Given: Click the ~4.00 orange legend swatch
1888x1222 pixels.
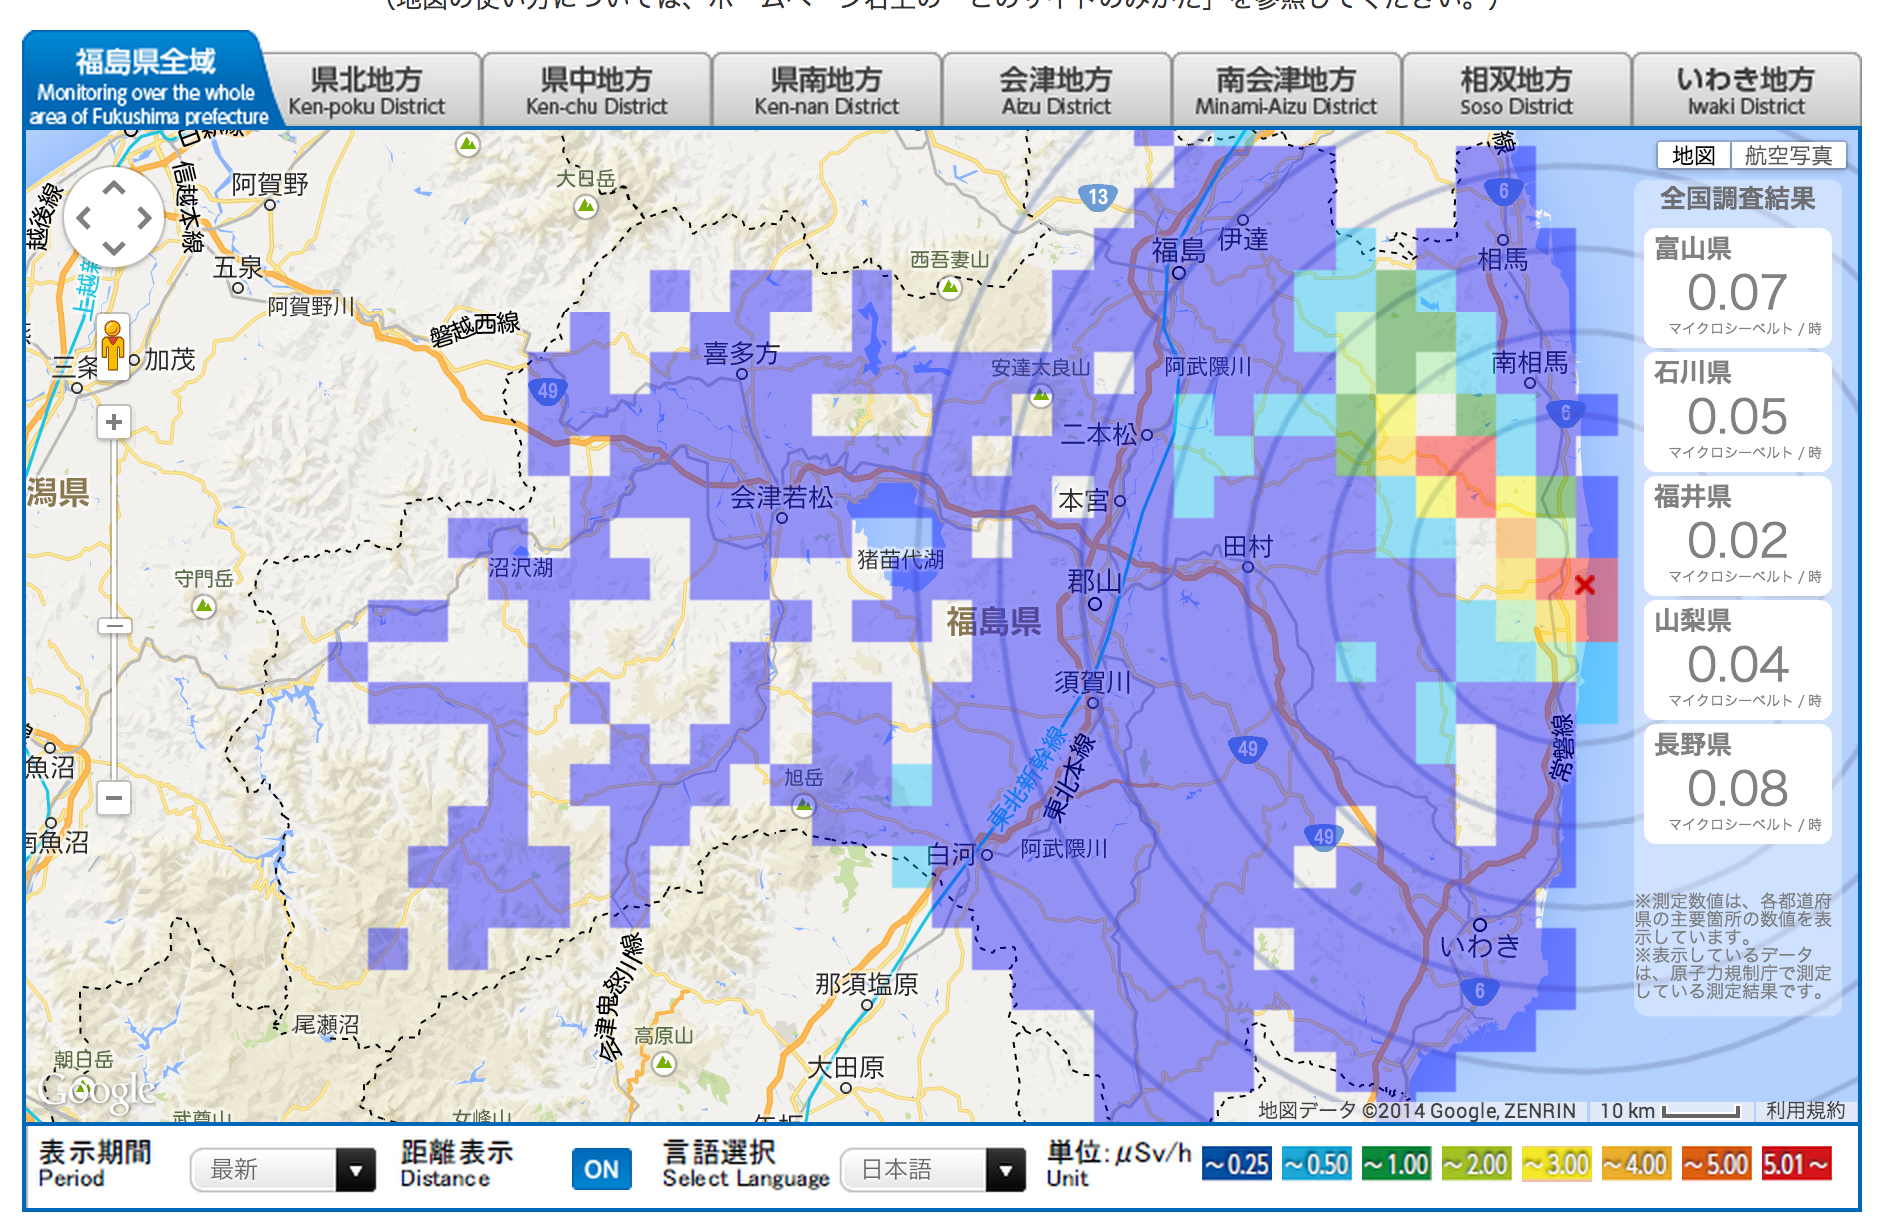Looking at the screenshot, I should pos(1637,1164).
